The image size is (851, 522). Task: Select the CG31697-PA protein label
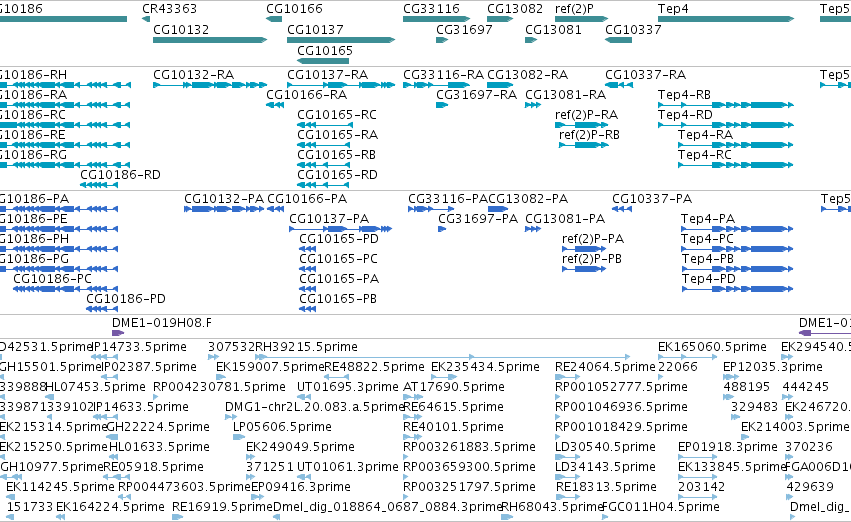478,219
